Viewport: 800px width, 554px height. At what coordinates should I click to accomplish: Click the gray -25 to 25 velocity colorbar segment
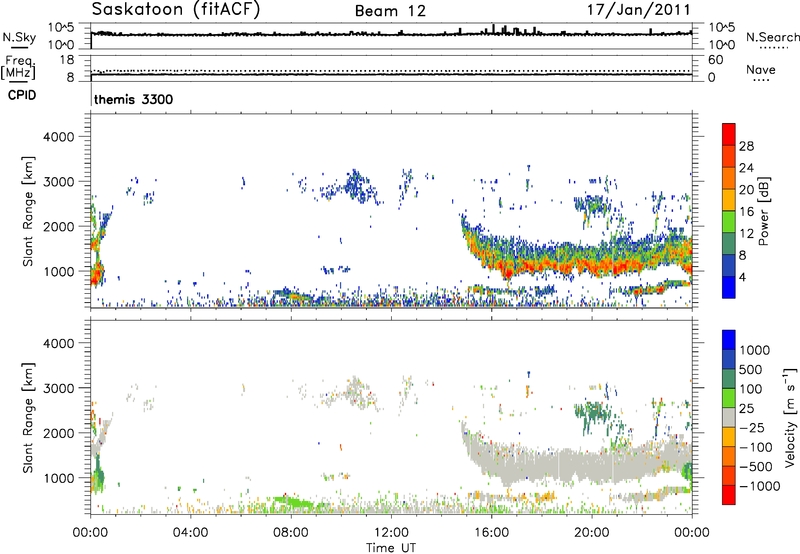pos(729,417)
